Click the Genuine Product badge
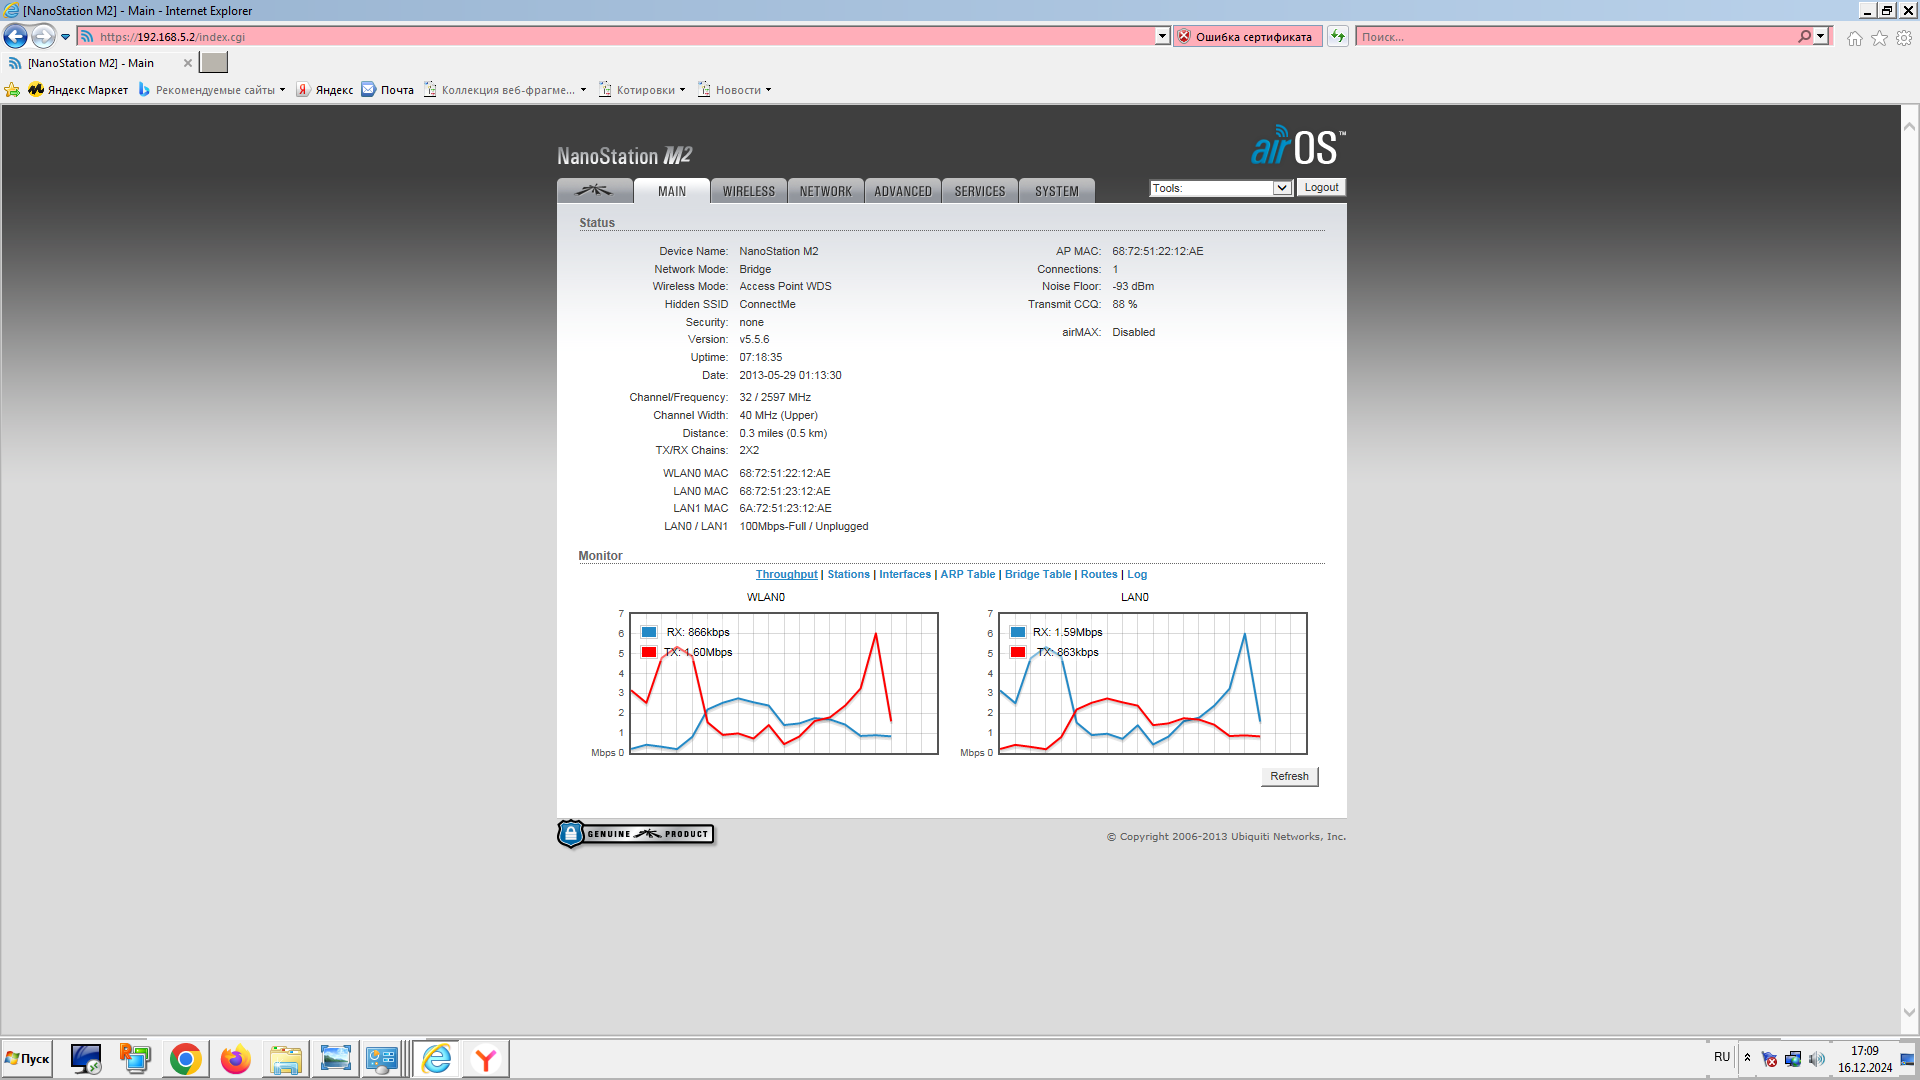 [636, 834]
